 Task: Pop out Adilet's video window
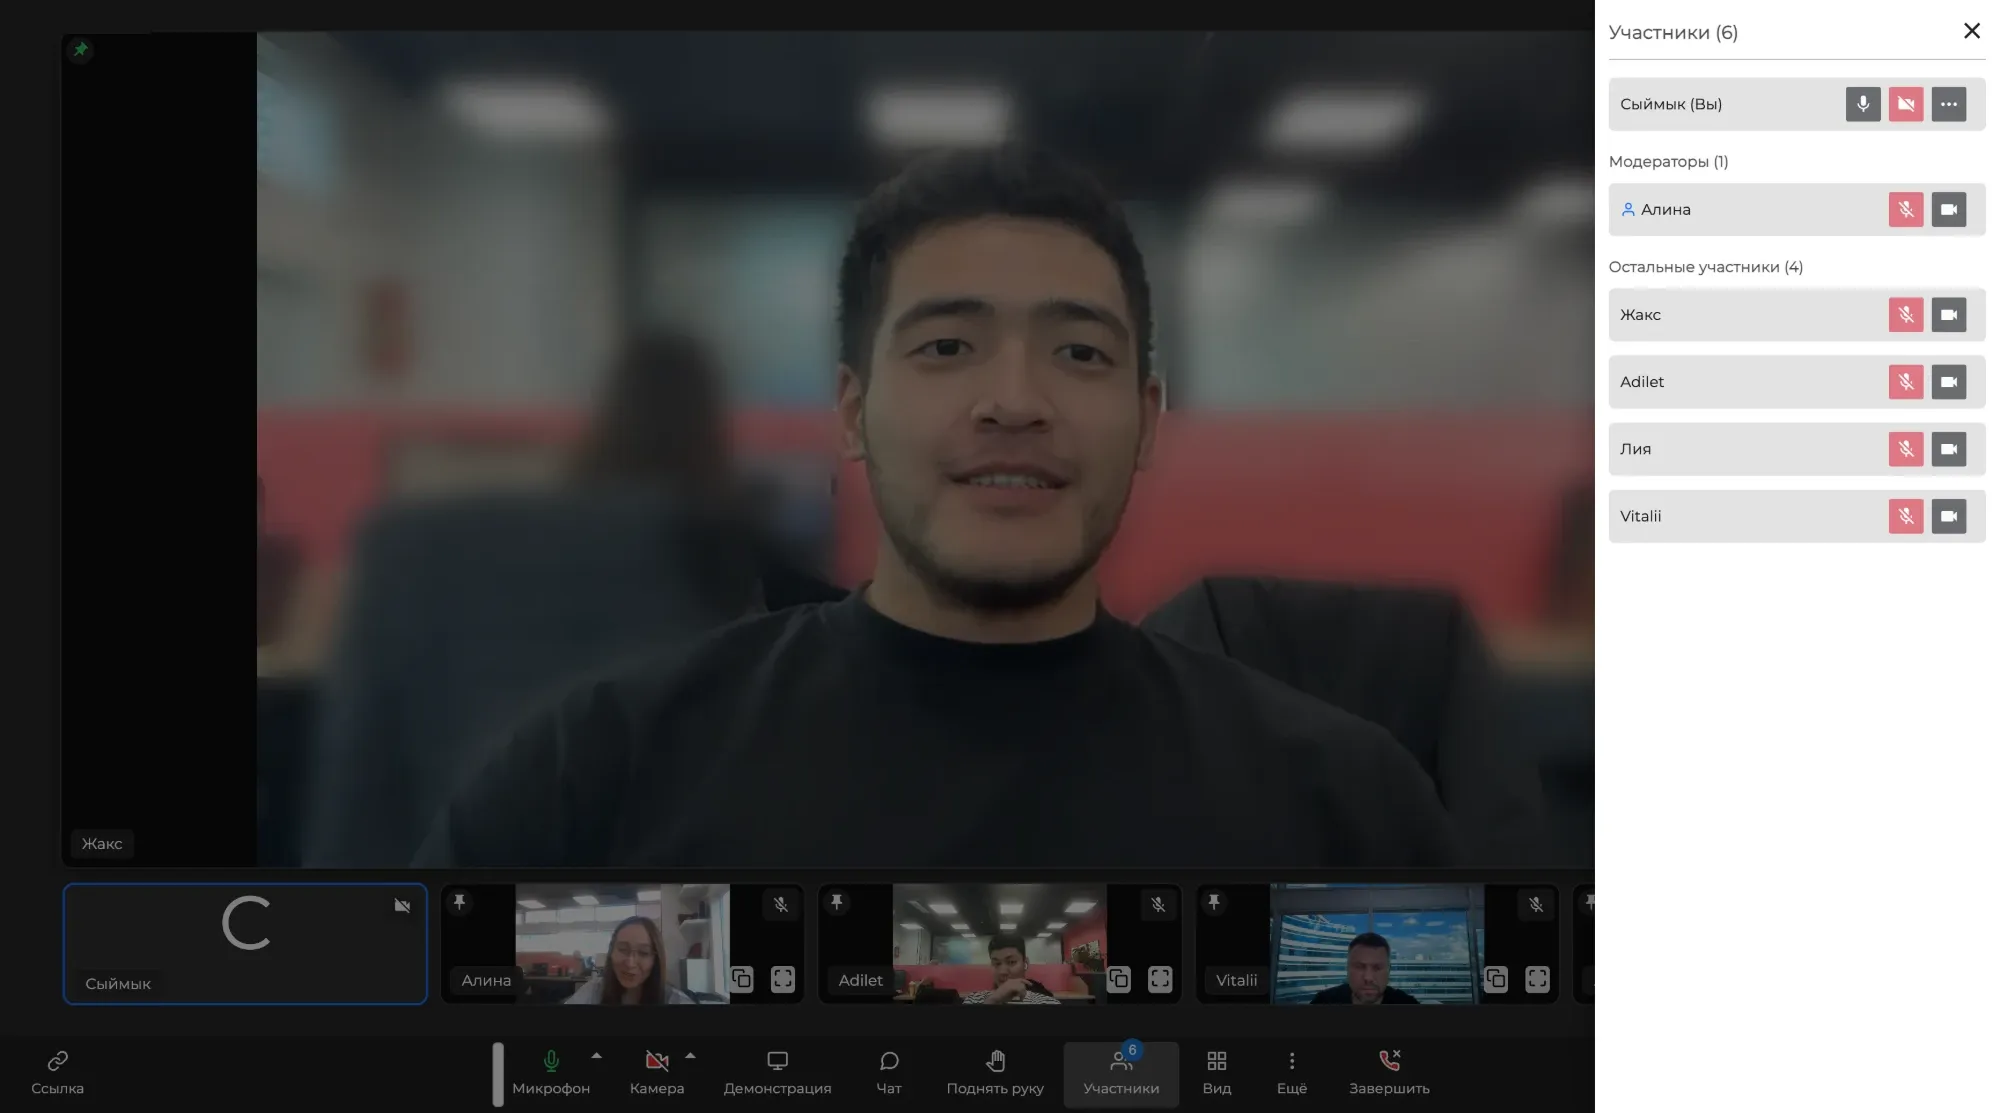1119,979
